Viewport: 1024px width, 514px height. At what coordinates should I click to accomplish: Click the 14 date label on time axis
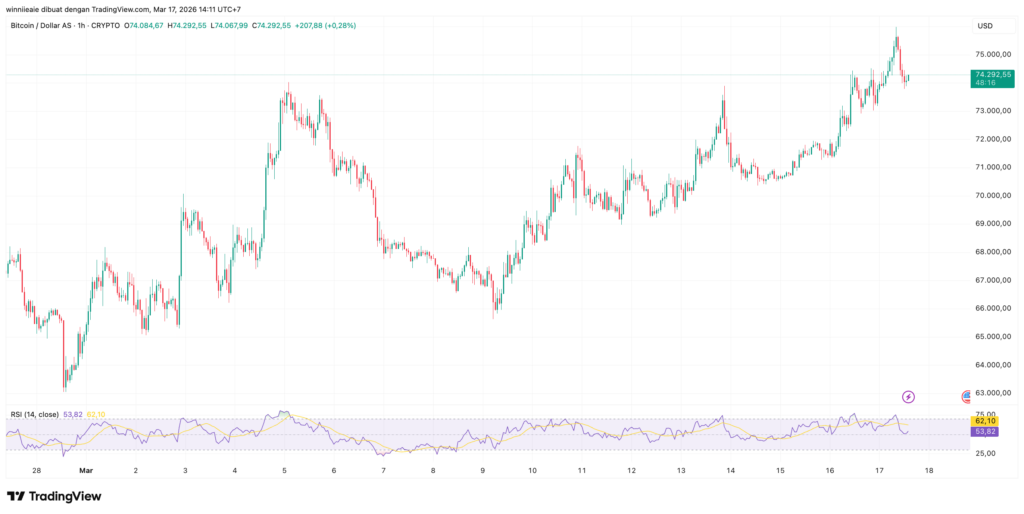point(730,470)
